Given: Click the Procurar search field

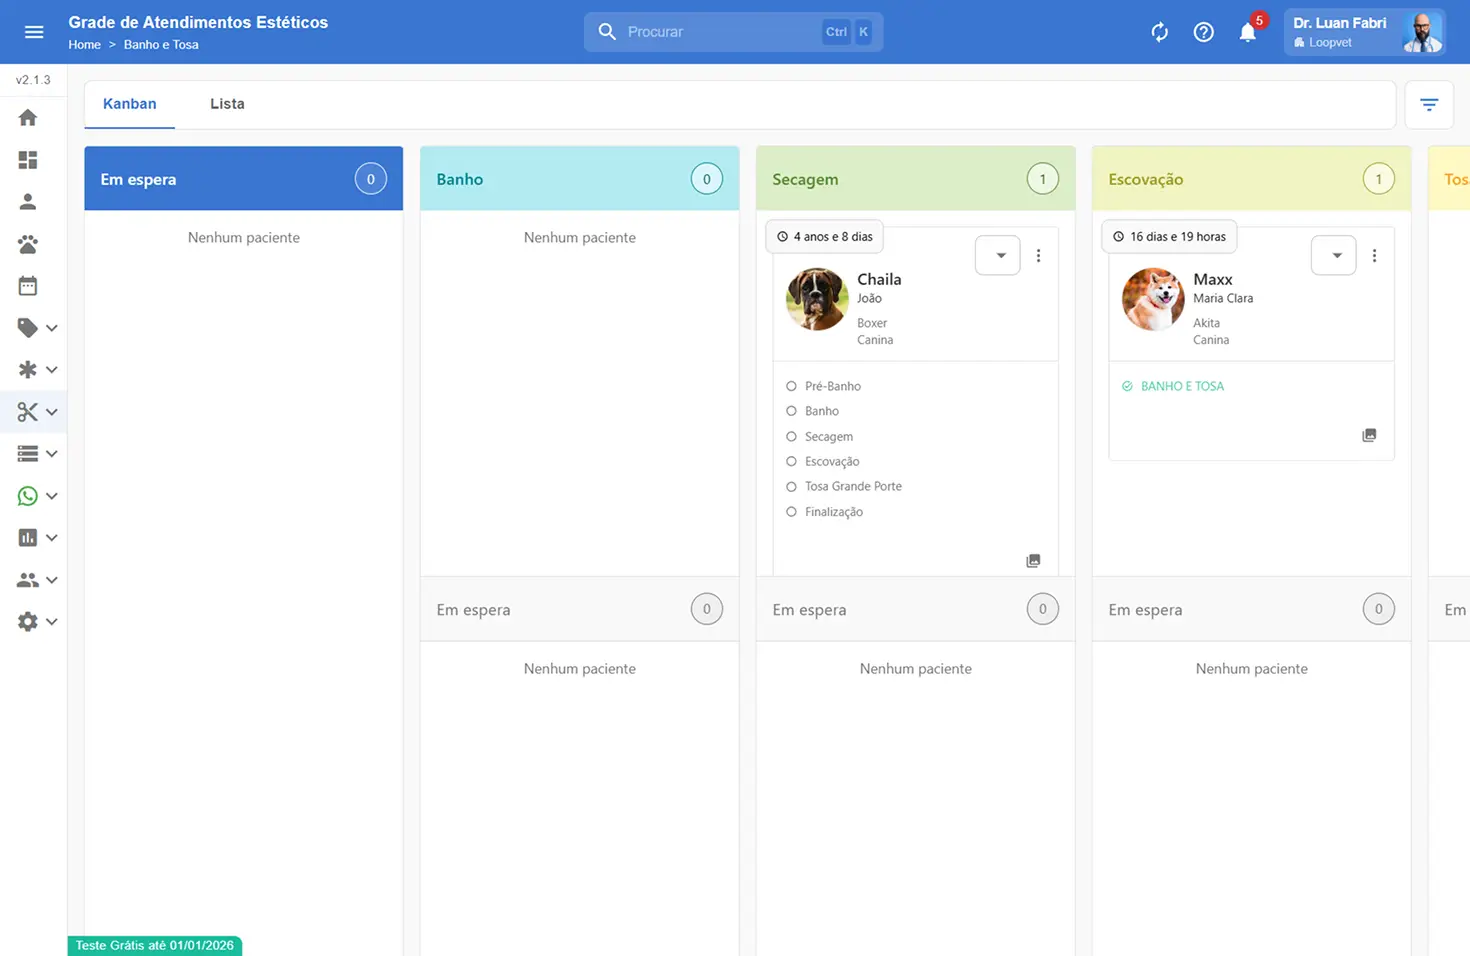Looking at the screenshot, I should (720, 32).
